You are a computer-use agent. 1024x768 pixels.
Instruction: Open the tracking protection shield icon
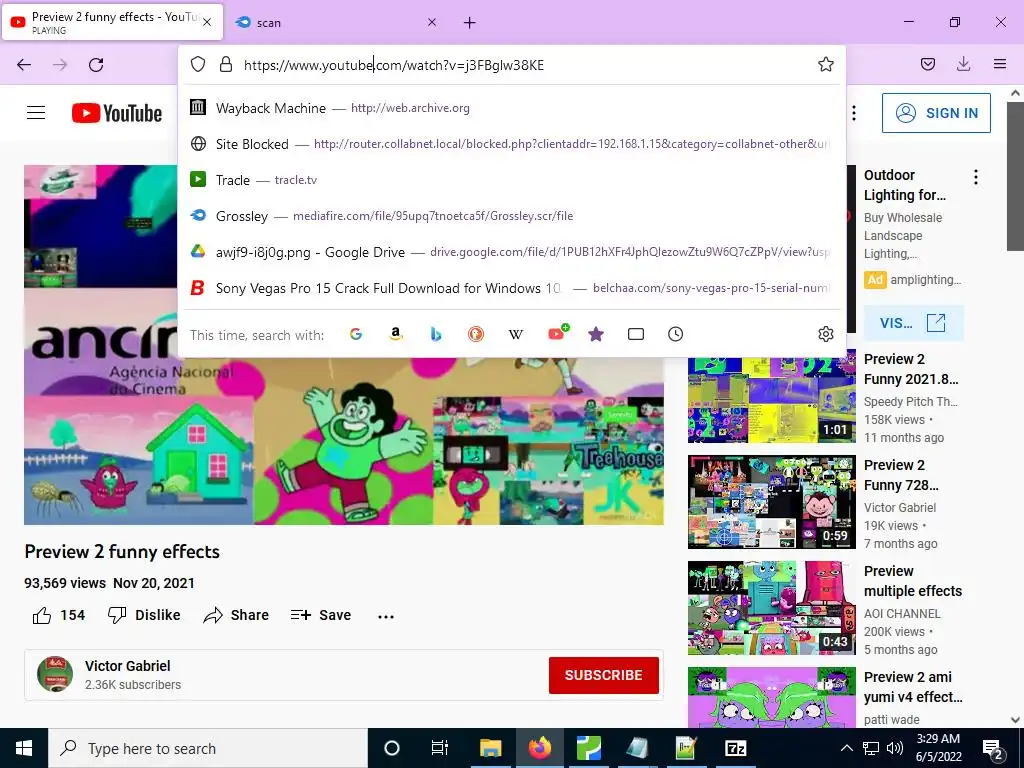[198, 64]
